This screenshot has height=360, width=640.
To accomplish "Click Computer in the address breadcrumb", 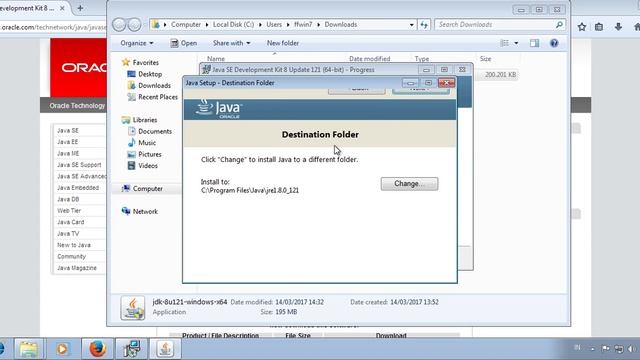I will tap(186, 24).
